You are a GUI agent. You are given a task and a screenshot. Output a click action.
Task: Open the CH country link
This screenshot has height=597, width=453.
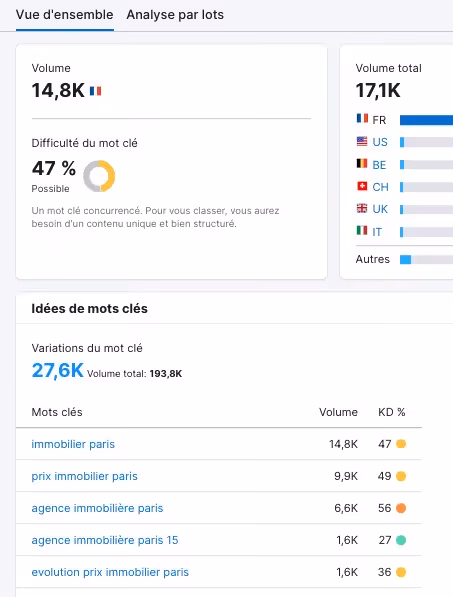380,187
